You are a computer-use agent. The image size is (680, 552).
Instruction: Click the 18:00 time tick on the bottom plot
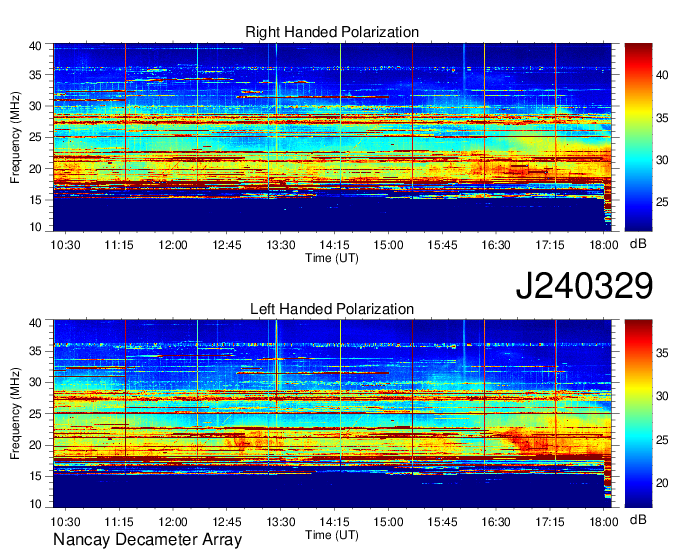click(x=604, y=522)
